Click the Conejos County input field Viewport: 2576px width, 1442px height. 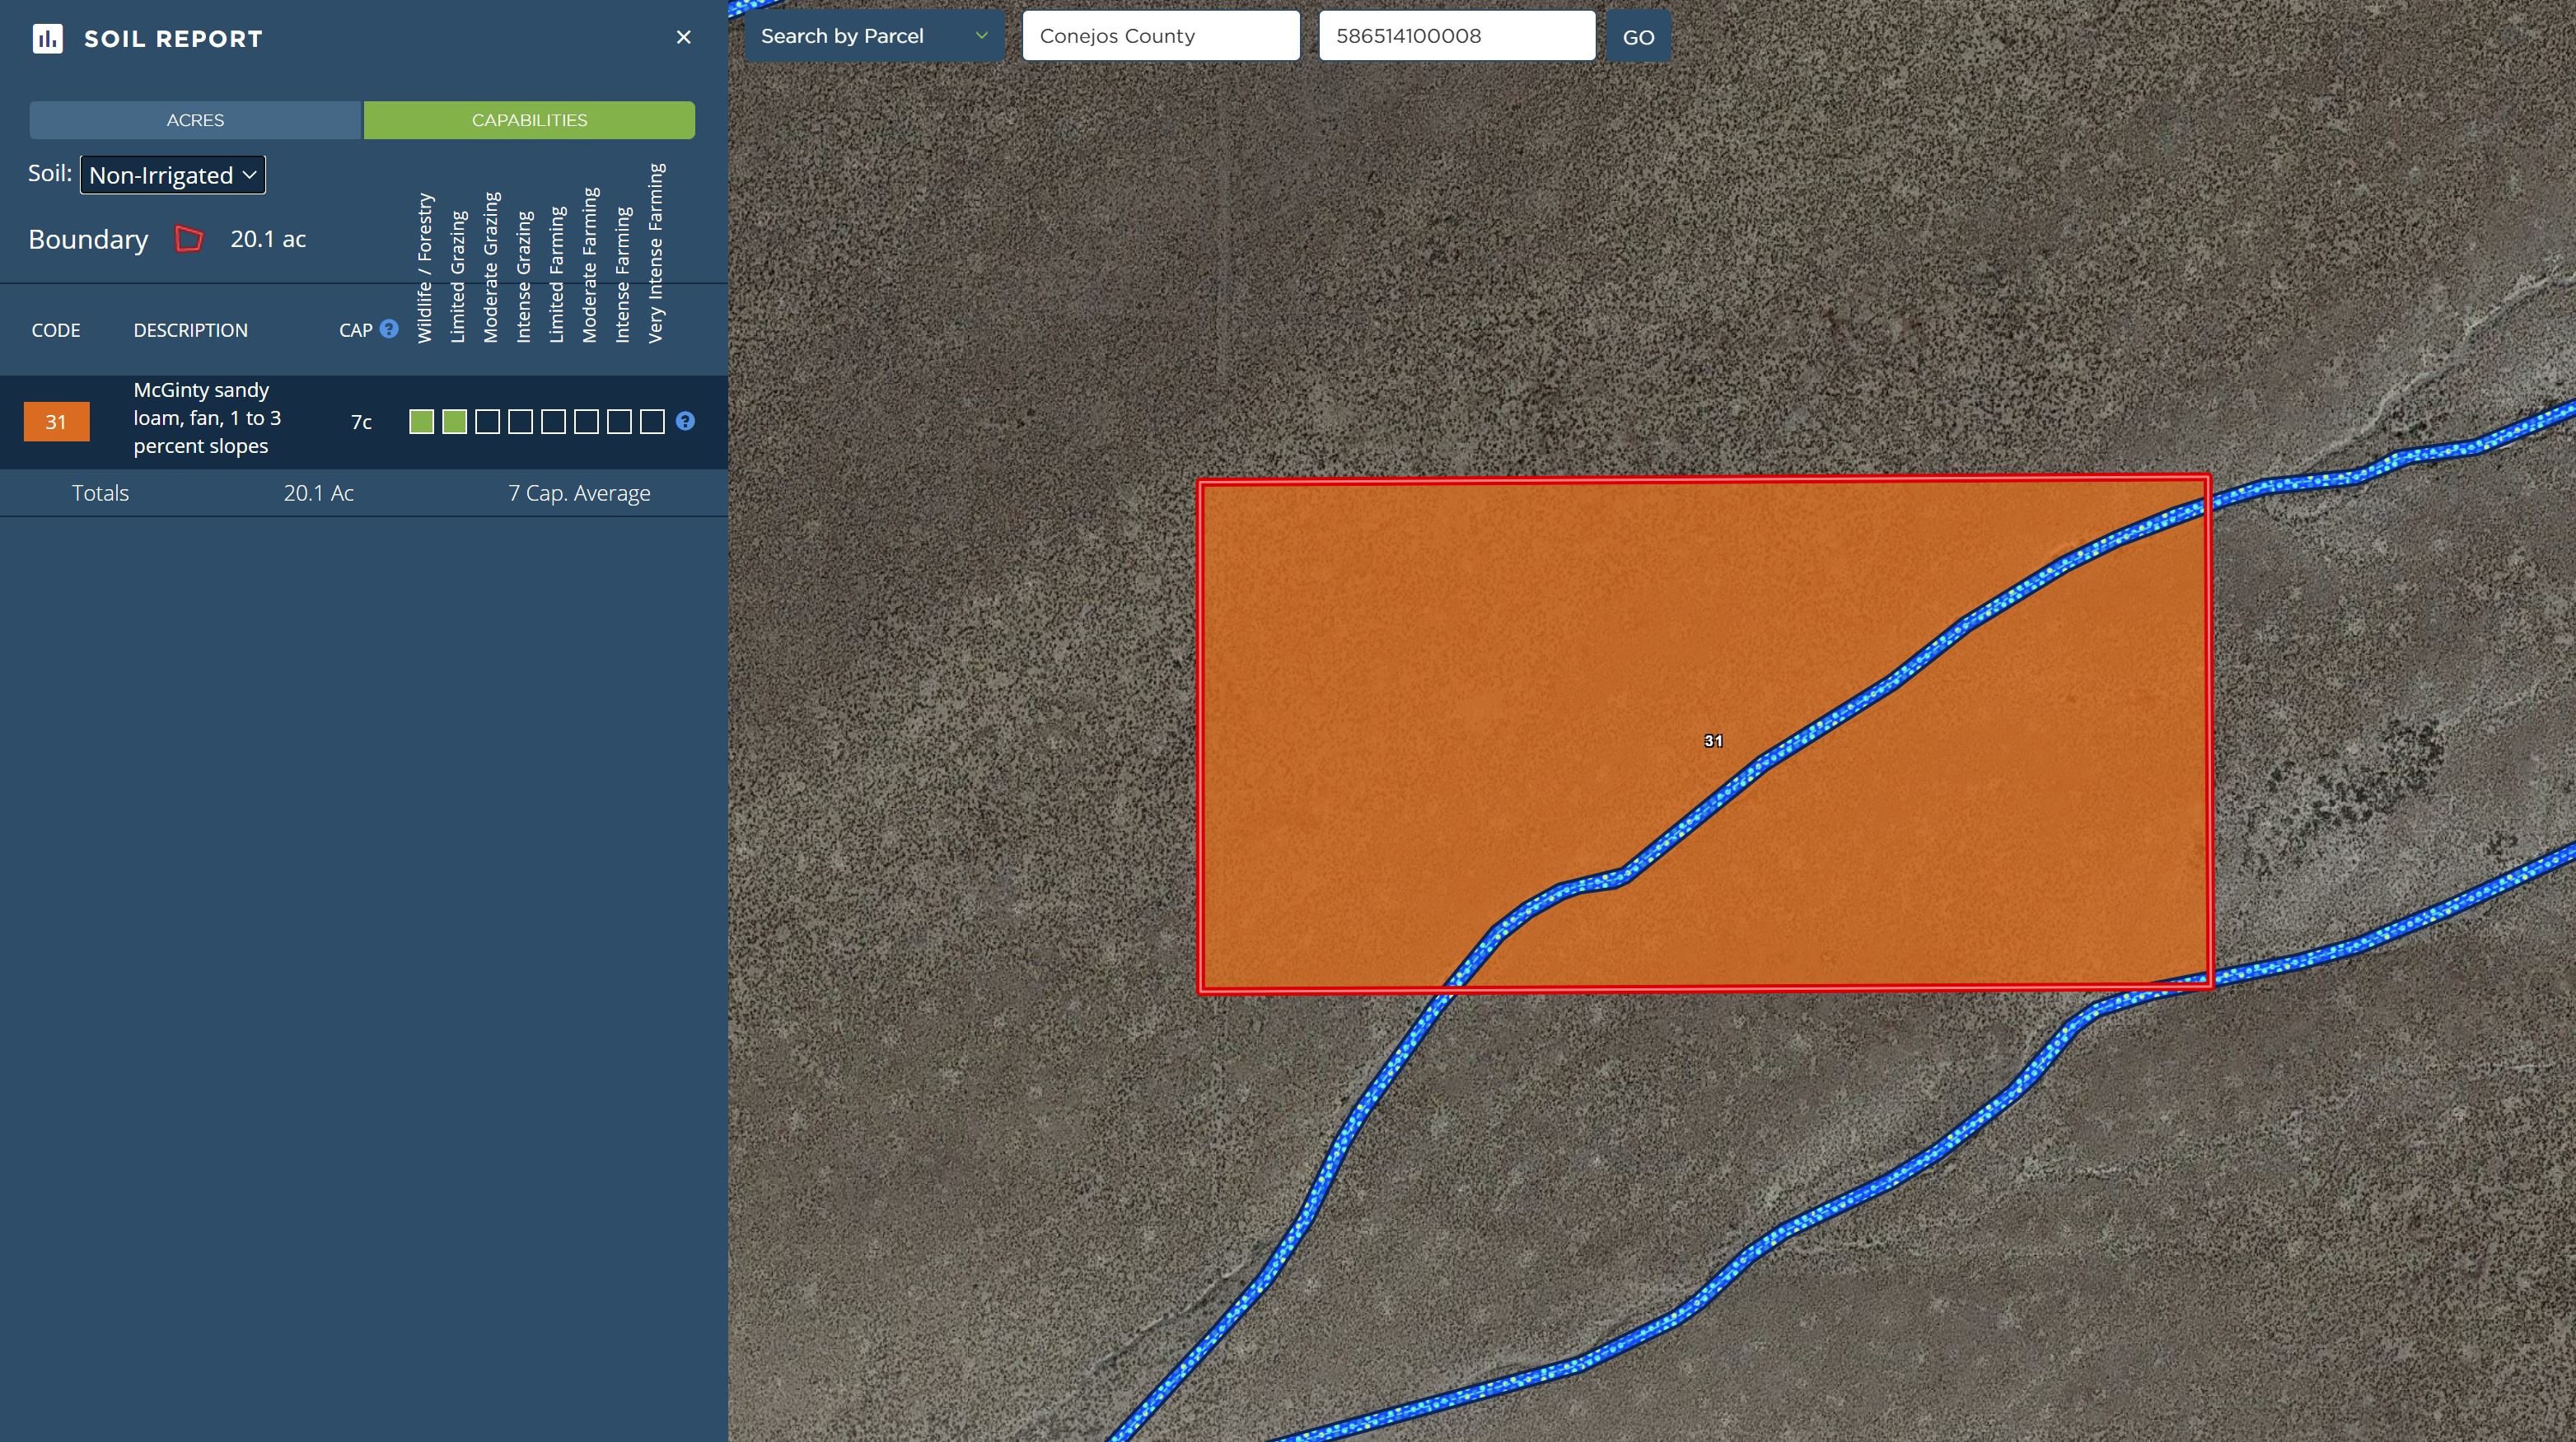coord(1160,36)
